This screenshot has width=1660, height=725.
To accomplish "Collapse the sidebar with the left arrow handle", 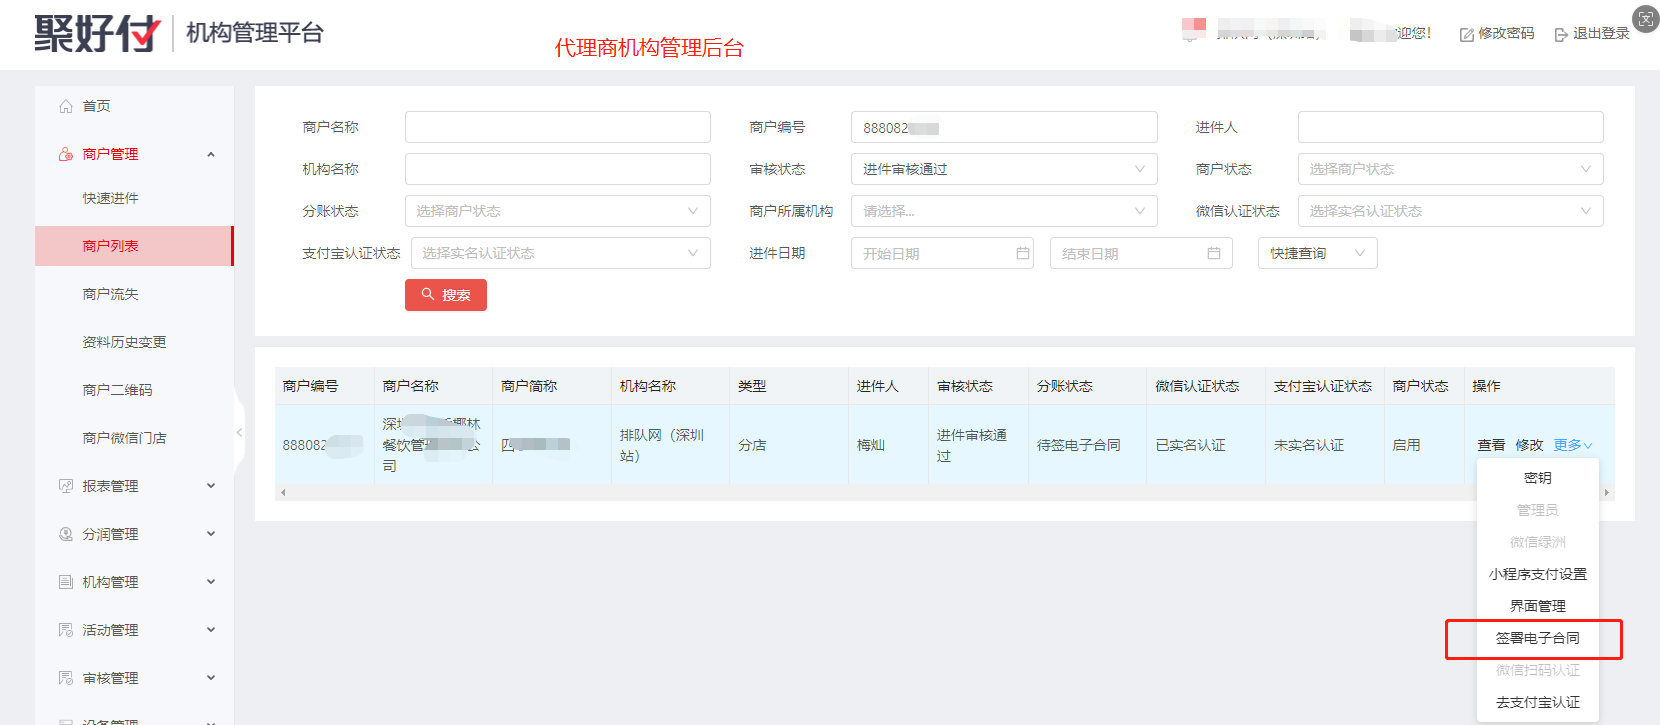I will tap(239, 433).
